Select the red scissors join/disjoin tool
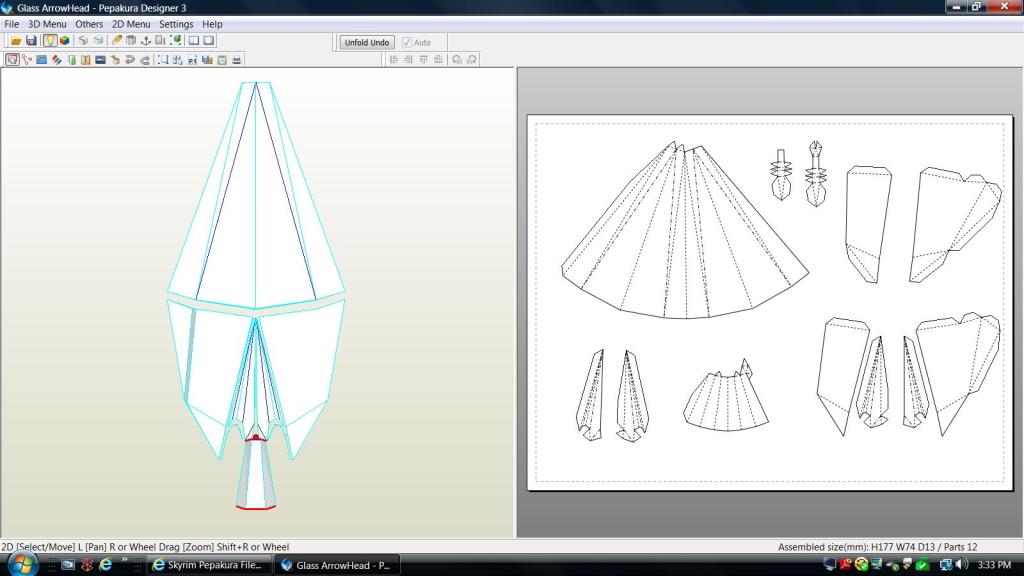This screenshot has height=576, width=1024. click(27, 60)
